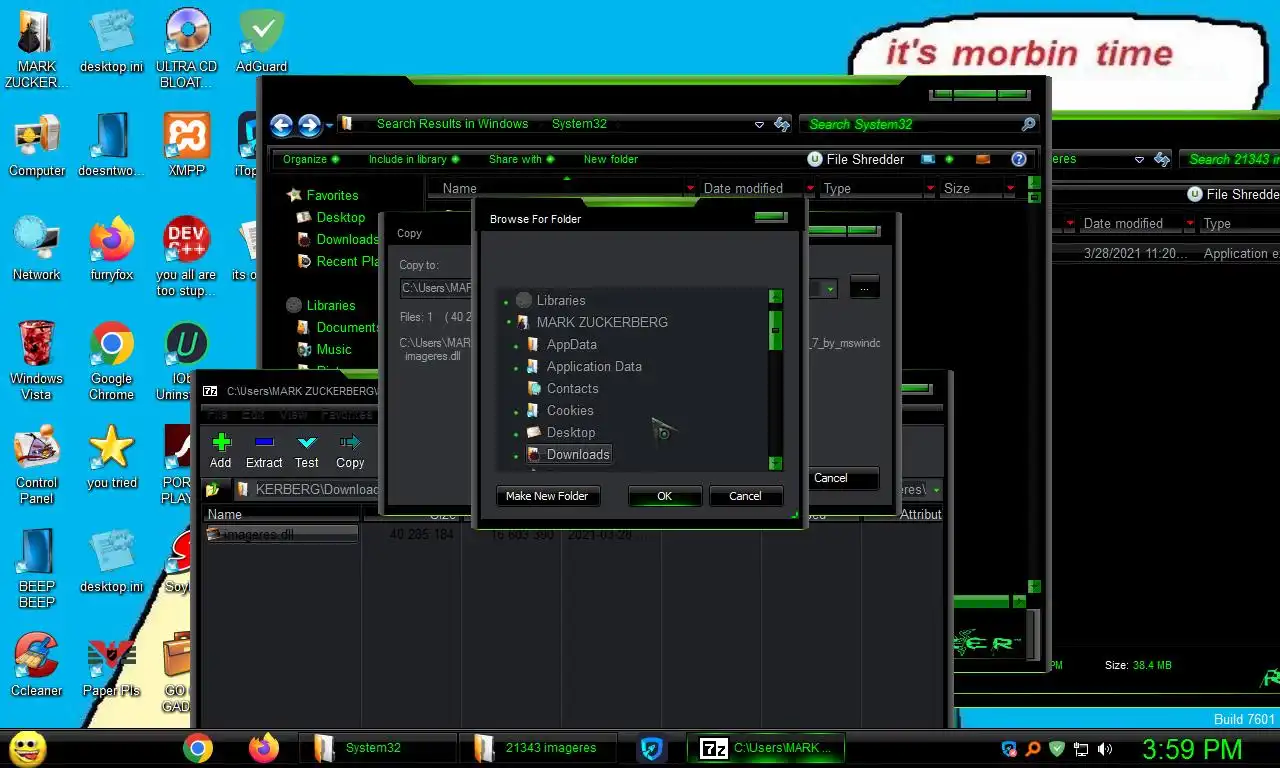The height and width of the screenshot is (768, 1280).
Task: Open the AdGuard desktop shortcut
Action: click(262, 42)
